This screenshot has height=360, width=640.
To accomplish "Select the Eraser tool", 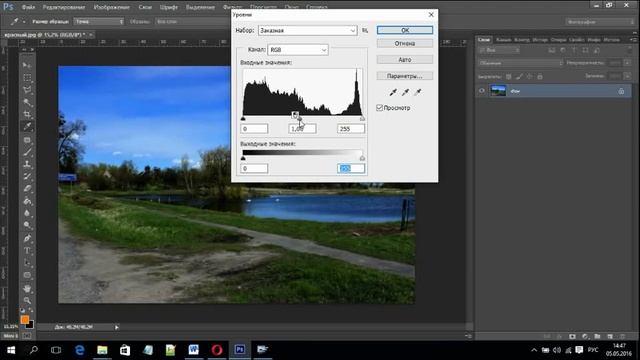I will tap(27, 189).
